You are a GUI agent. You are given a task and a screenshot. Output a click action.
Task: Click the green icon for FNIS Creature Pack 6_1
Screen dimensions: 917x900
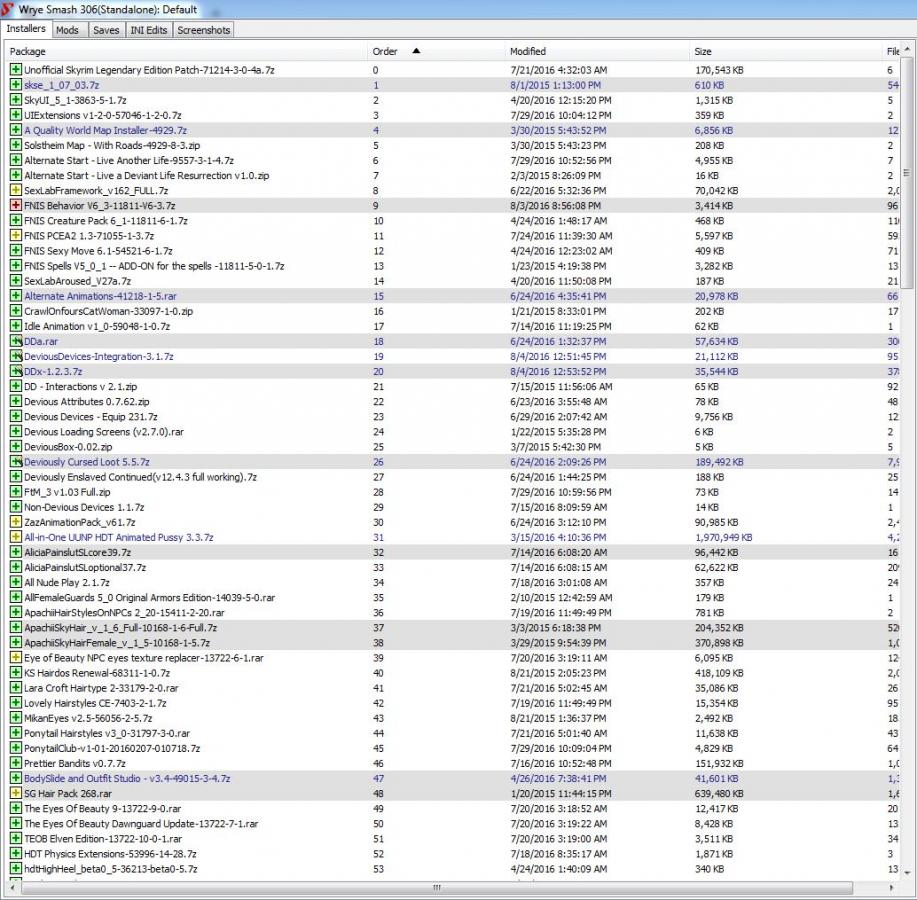[x=16, y=220]
